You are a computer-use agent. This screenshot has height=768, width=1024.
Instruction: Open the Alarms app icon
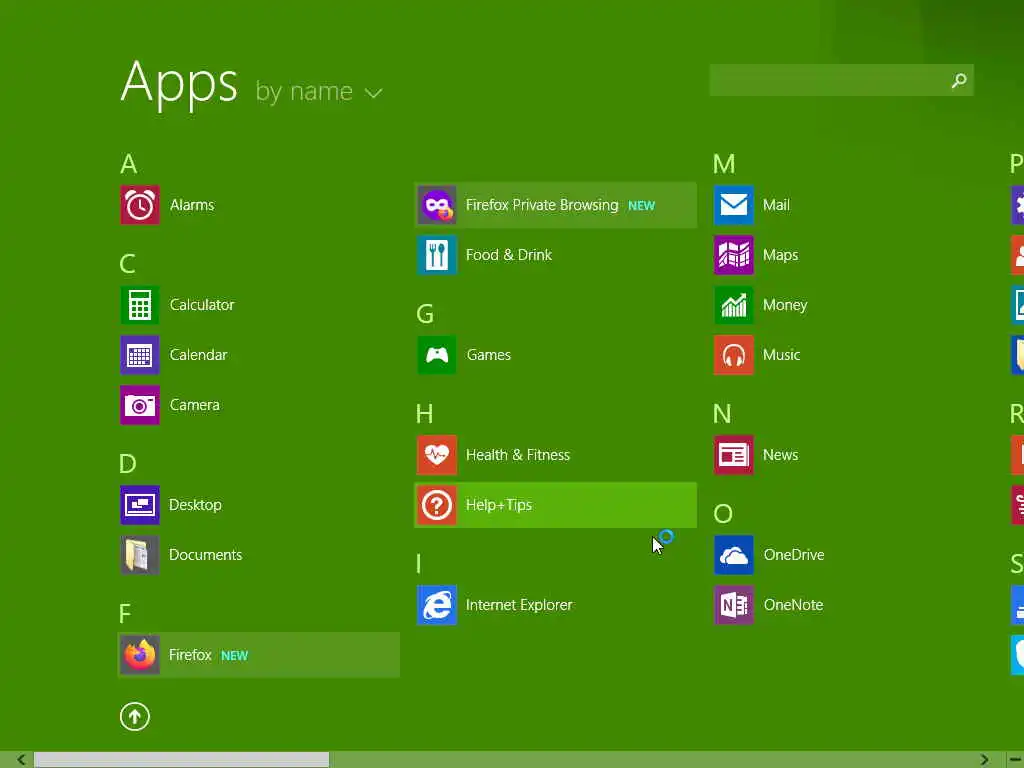[140, 205]
